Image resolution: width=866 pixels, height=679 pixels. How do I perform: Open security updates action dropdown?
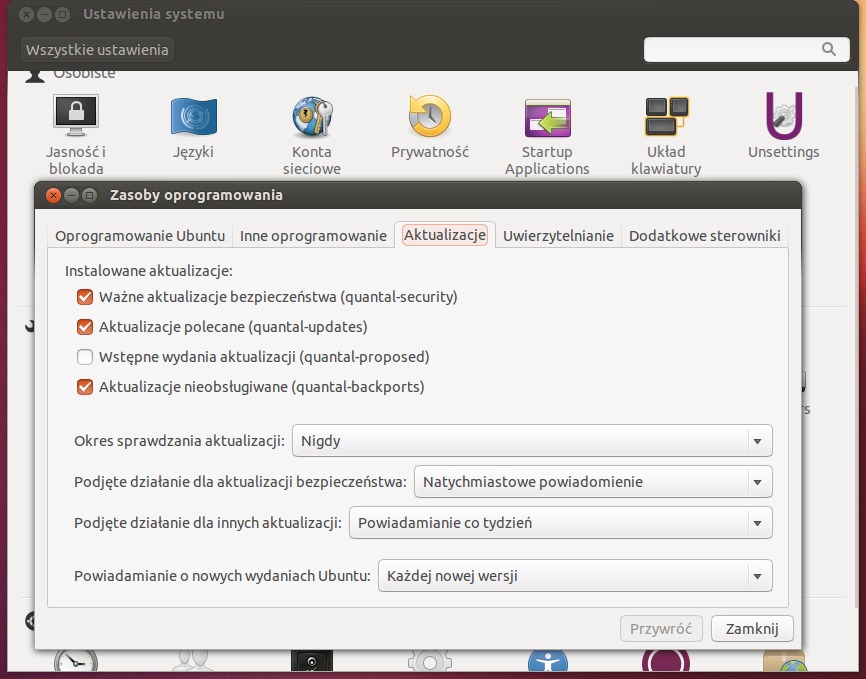pyautogui.click(x=593, y=481)
